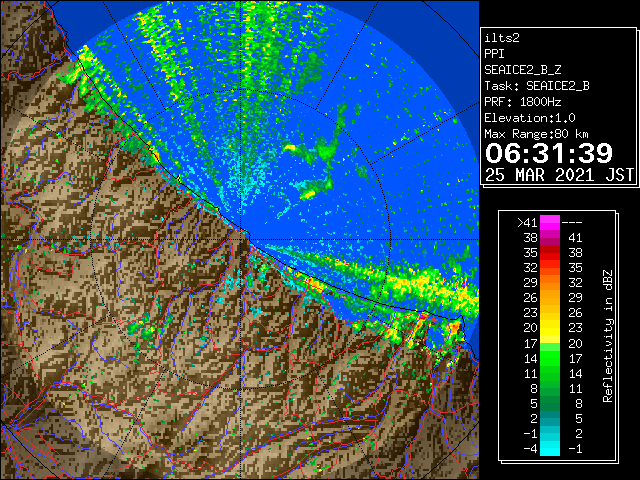Image resolution: width=640 pixels, height=480 pixels.
Task: Click the 'Task: SEAICE2_B' line
Action: point(537,86)
